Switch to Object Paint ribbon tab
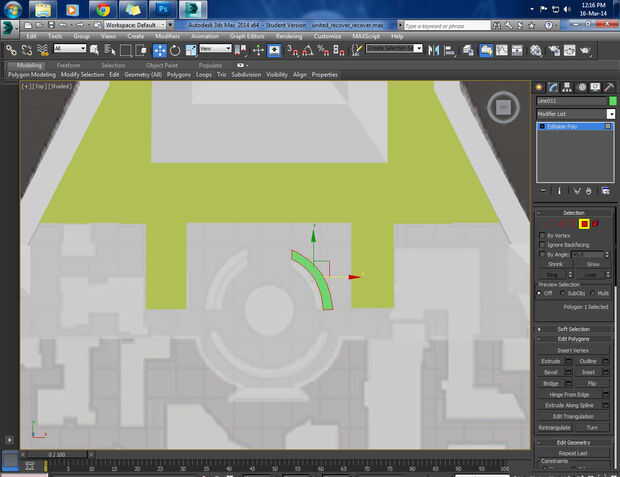 [x=161, y=65]
